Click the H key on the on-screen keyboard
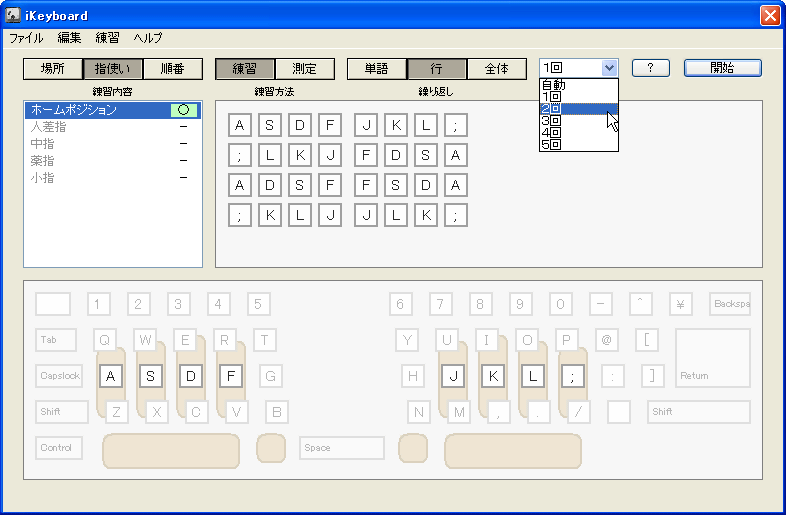 [x=413, y=376]
